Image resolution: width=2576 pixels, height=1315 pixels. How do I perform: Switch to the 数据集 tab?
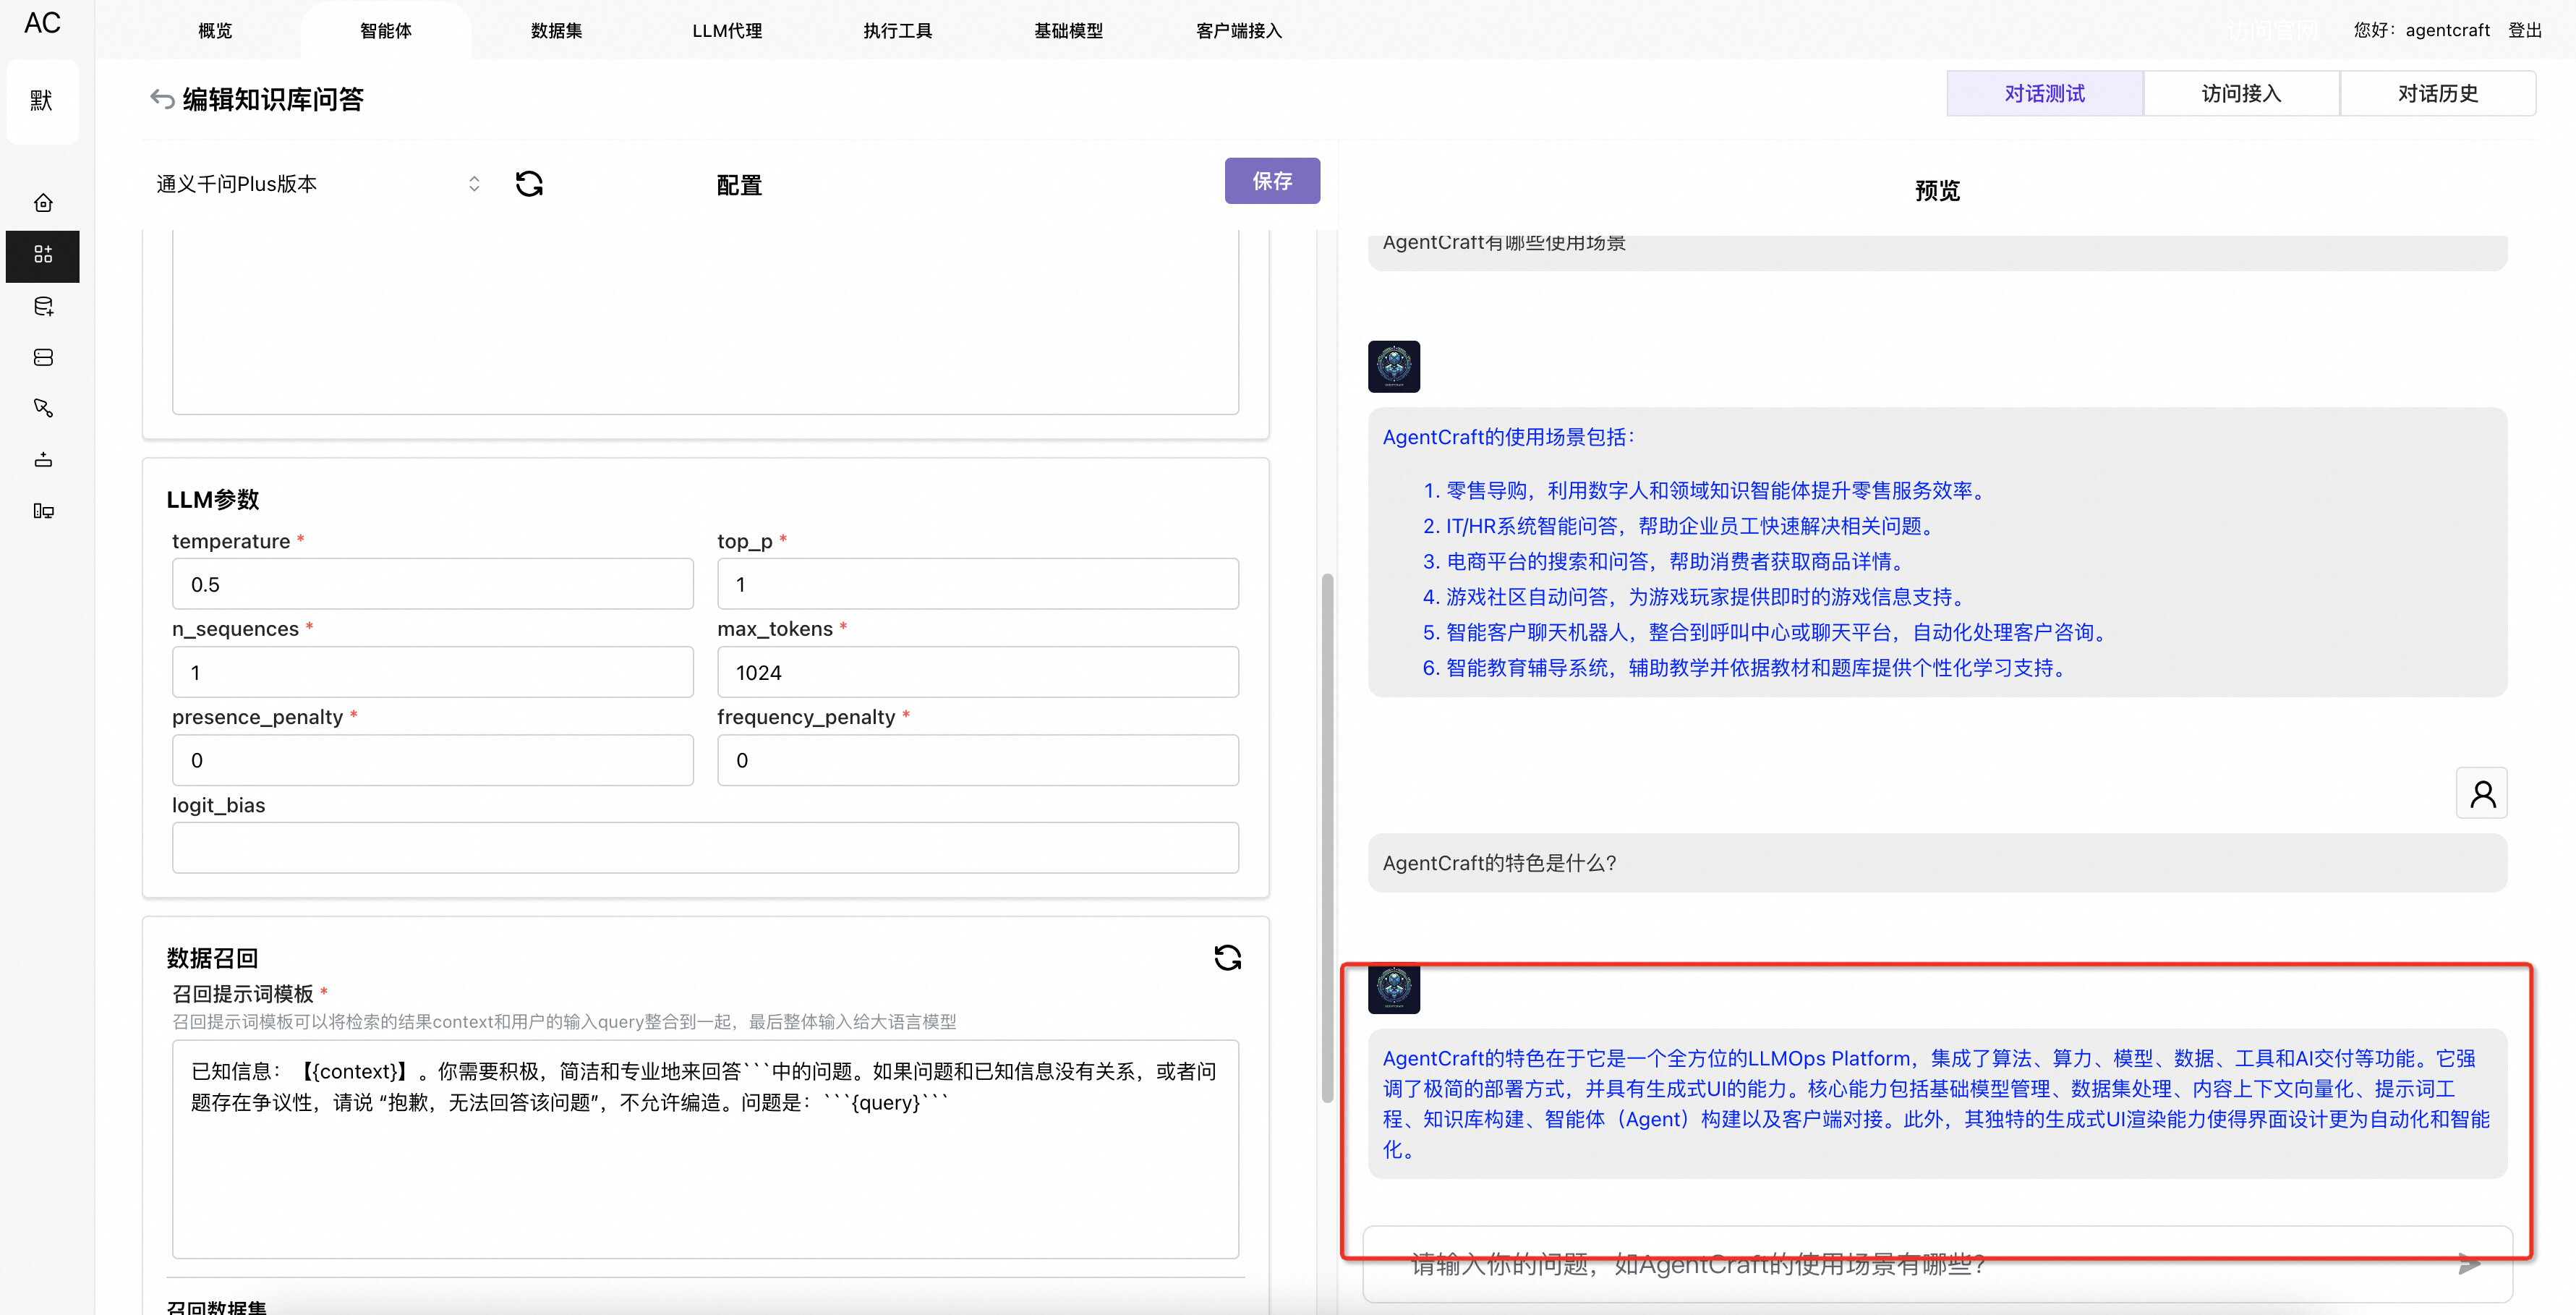(556, 30)
